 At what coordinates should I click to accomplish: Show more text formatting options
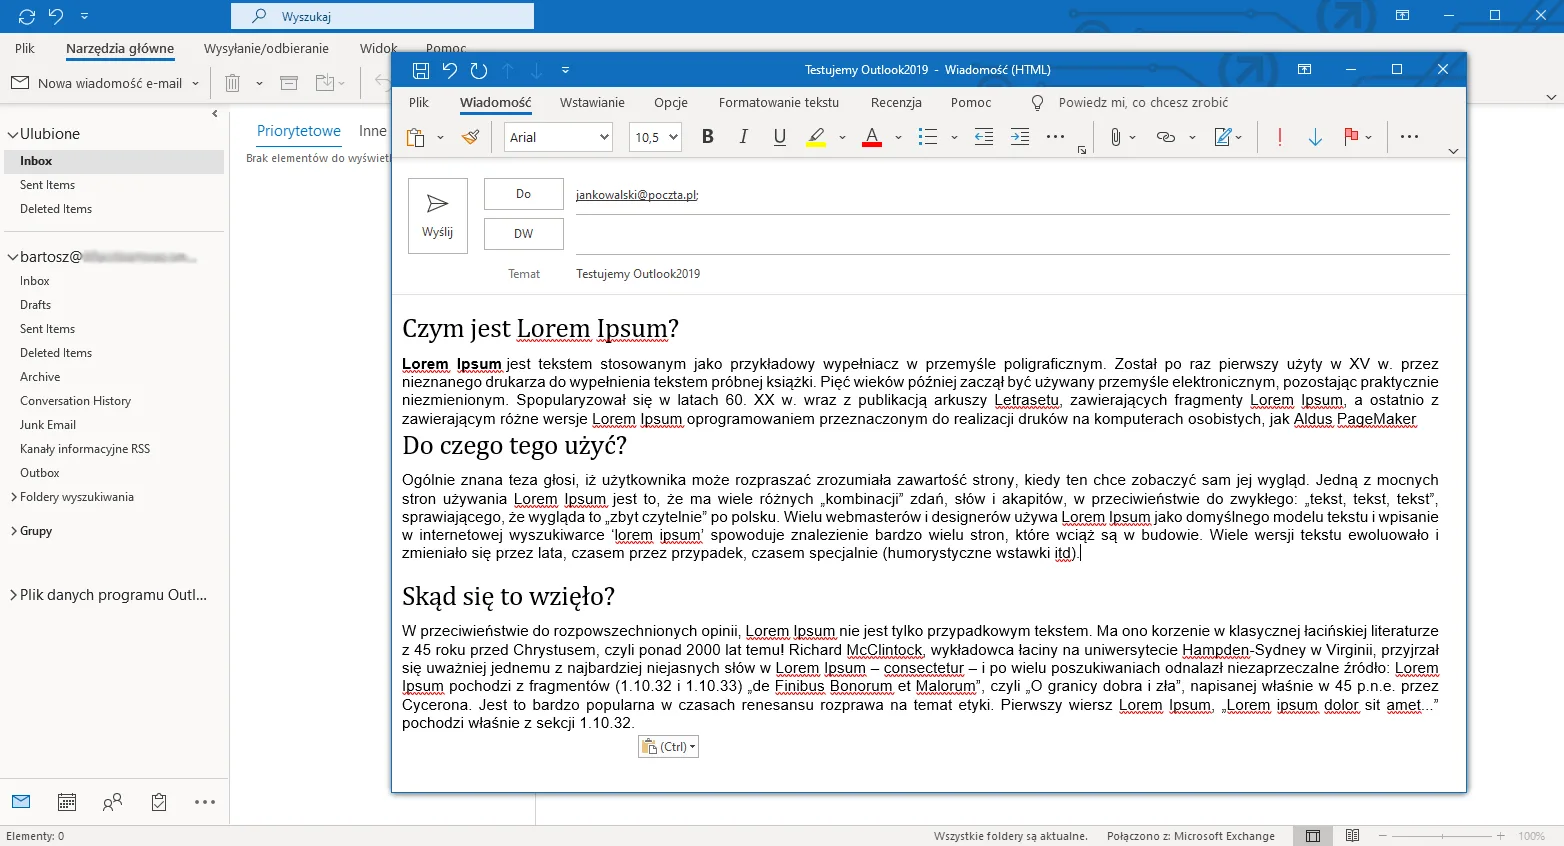point(1055,137)
